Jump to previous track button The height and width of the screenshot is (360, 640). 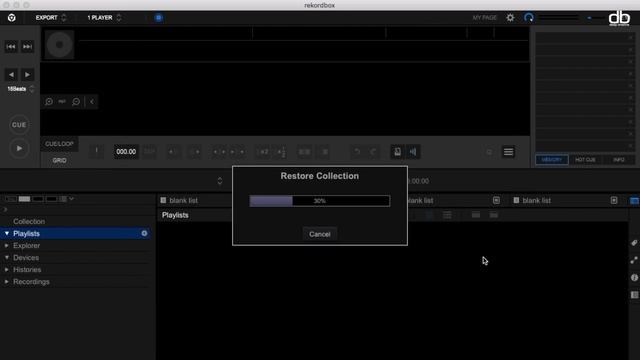pos(11,47)
